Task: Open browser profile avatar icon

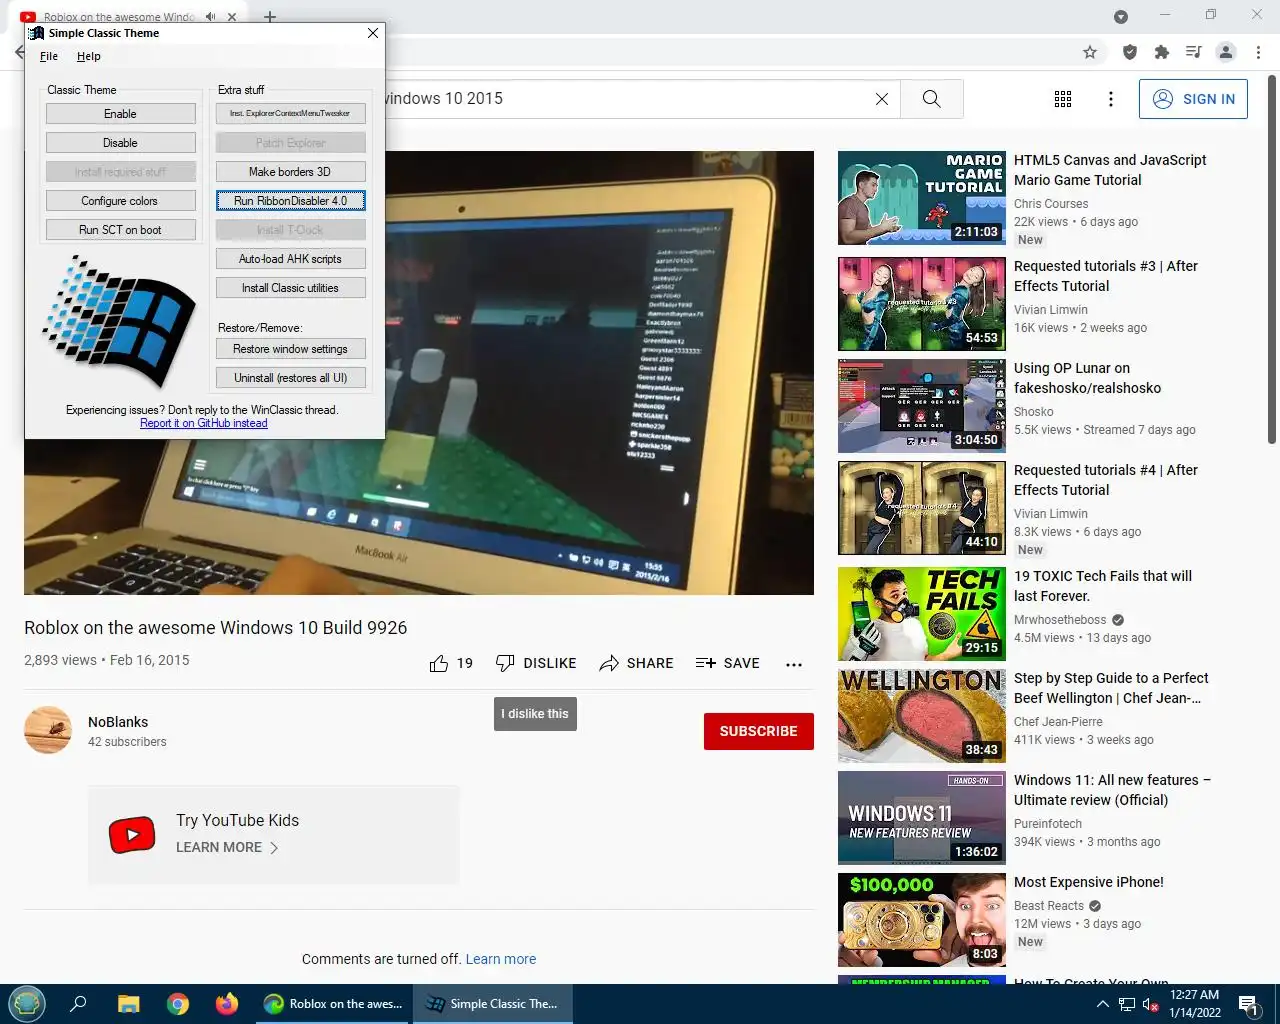Action: coord(1226,52)
